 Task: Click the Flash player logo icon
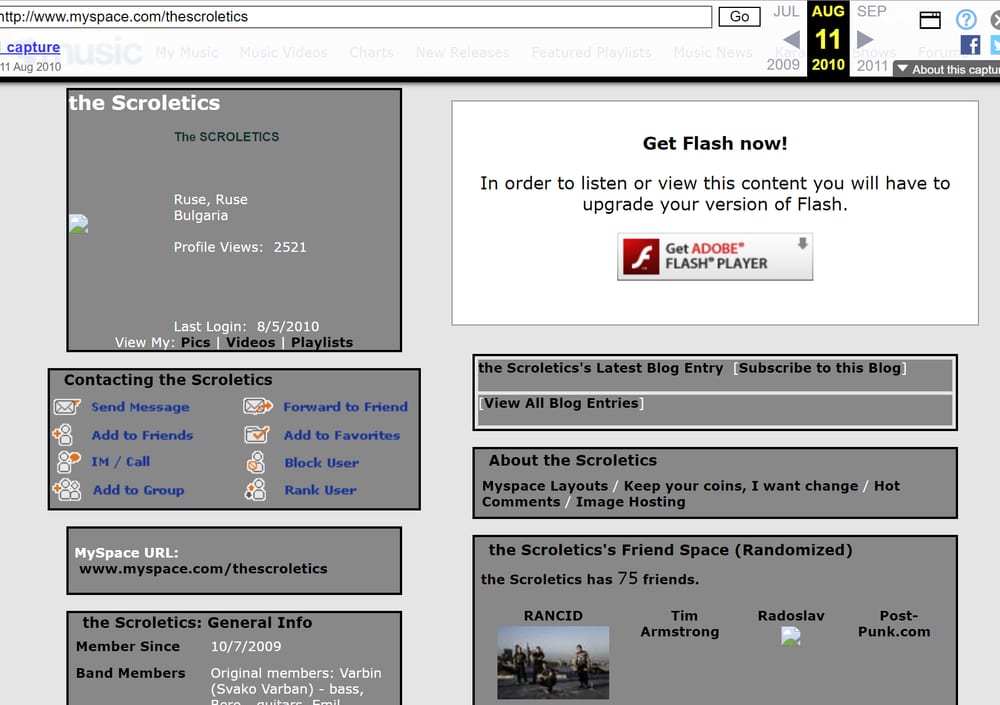click(641, 256)
